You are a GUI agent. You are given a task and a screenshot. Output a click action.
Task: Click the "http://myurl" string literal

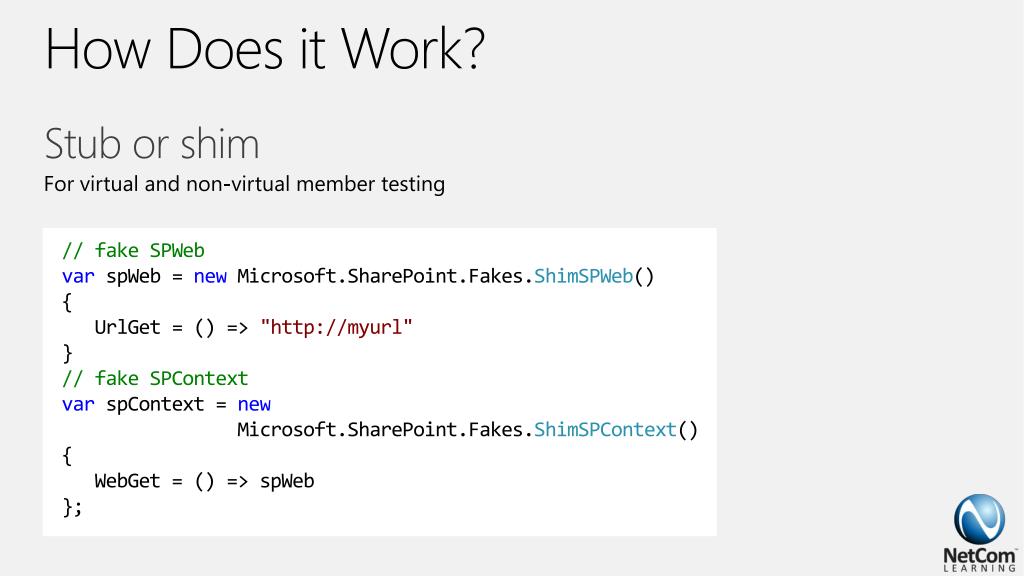336,327
